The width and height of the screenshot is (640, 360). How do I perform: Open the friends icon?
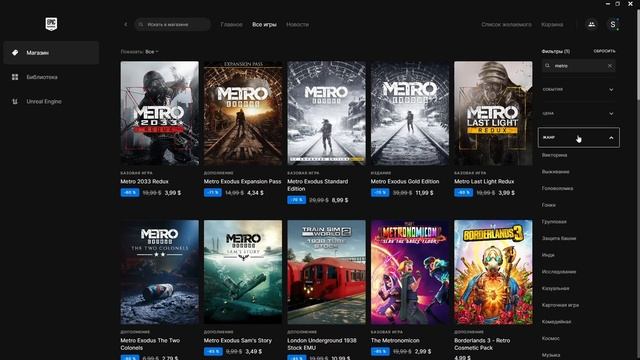tap(591, 24)
